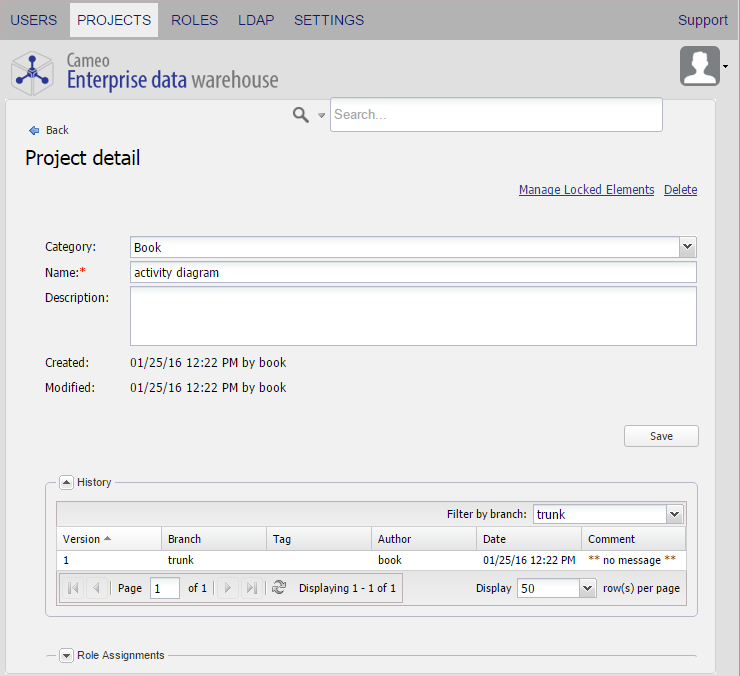
Task: Click the Back arrow icon
Action: 33,130
